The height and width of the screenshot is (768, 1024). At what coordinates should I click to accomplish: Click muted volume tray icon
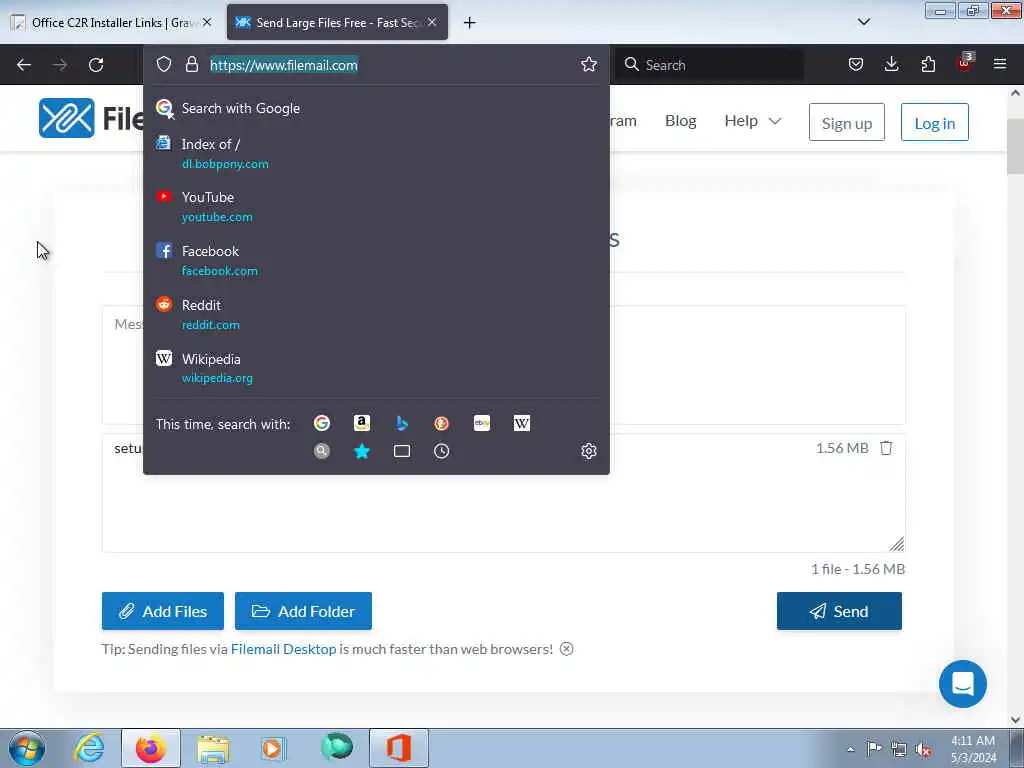[x=923, y=750]
